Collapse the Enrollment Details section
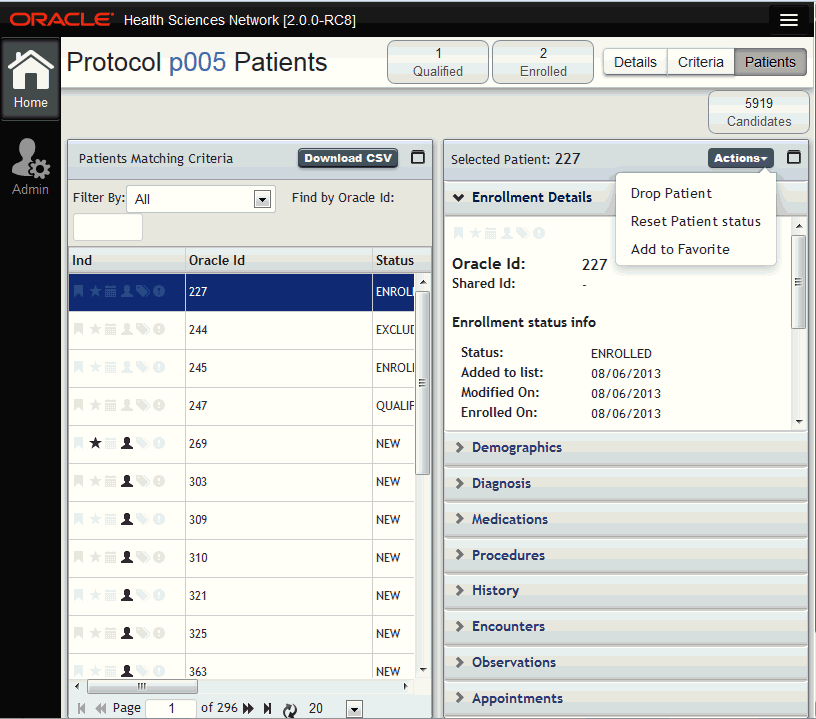This screenshot has width=816, height=719. 458,198
